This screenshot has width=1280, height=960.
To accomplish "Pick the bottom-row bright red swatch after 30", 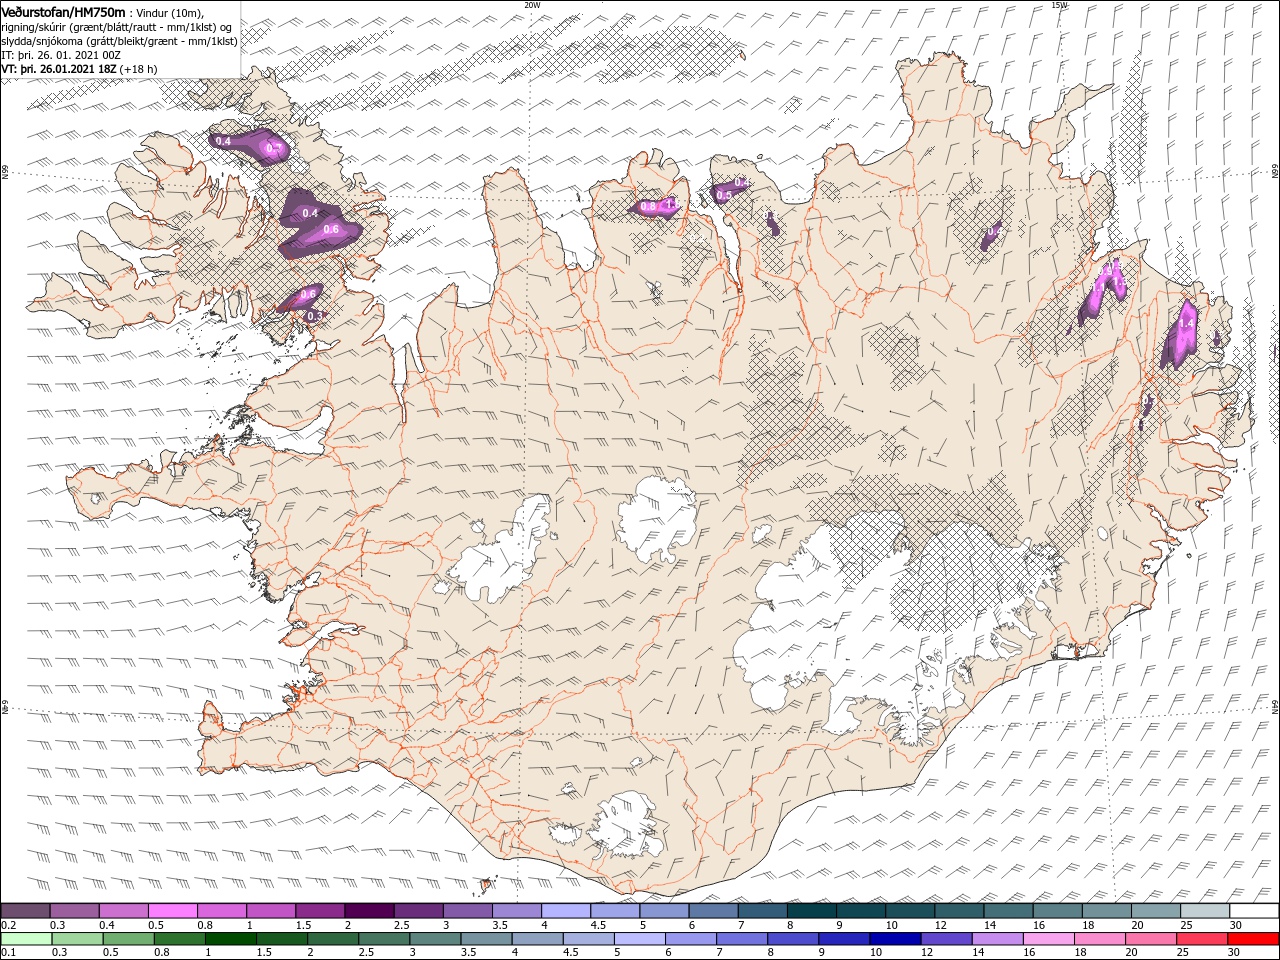I will pos(1254,939).
